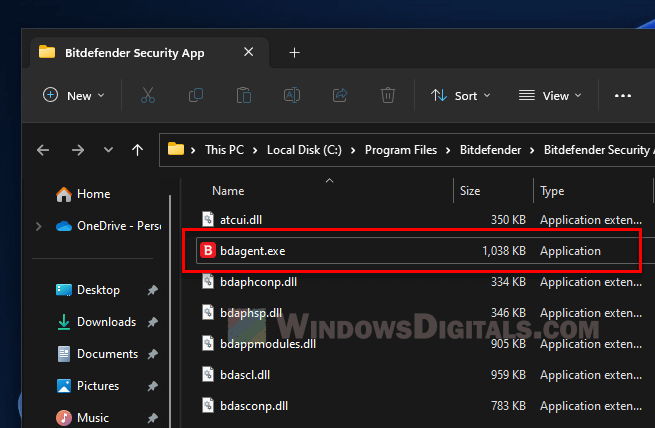The width and height of the screenshot is (655, 428).
Task: Click the bdaphconp.dll file icon
Action: click(208, 281)
